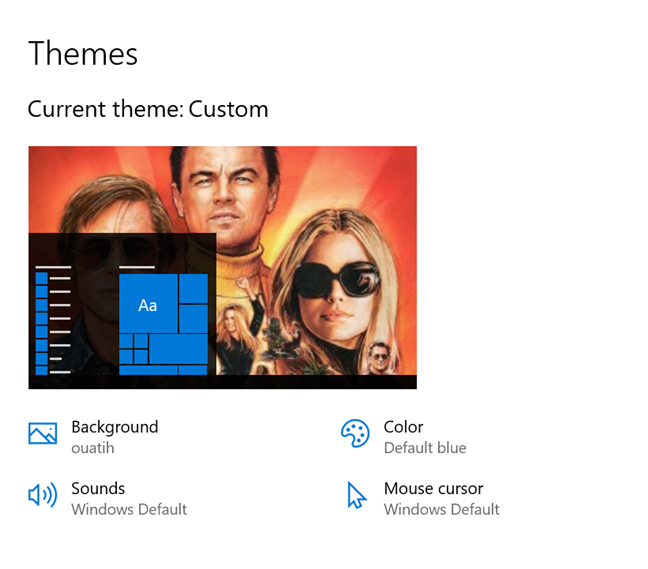648x569 pixels.
Task: Open the Mouse cursor setting label
Action: (434, 488)
